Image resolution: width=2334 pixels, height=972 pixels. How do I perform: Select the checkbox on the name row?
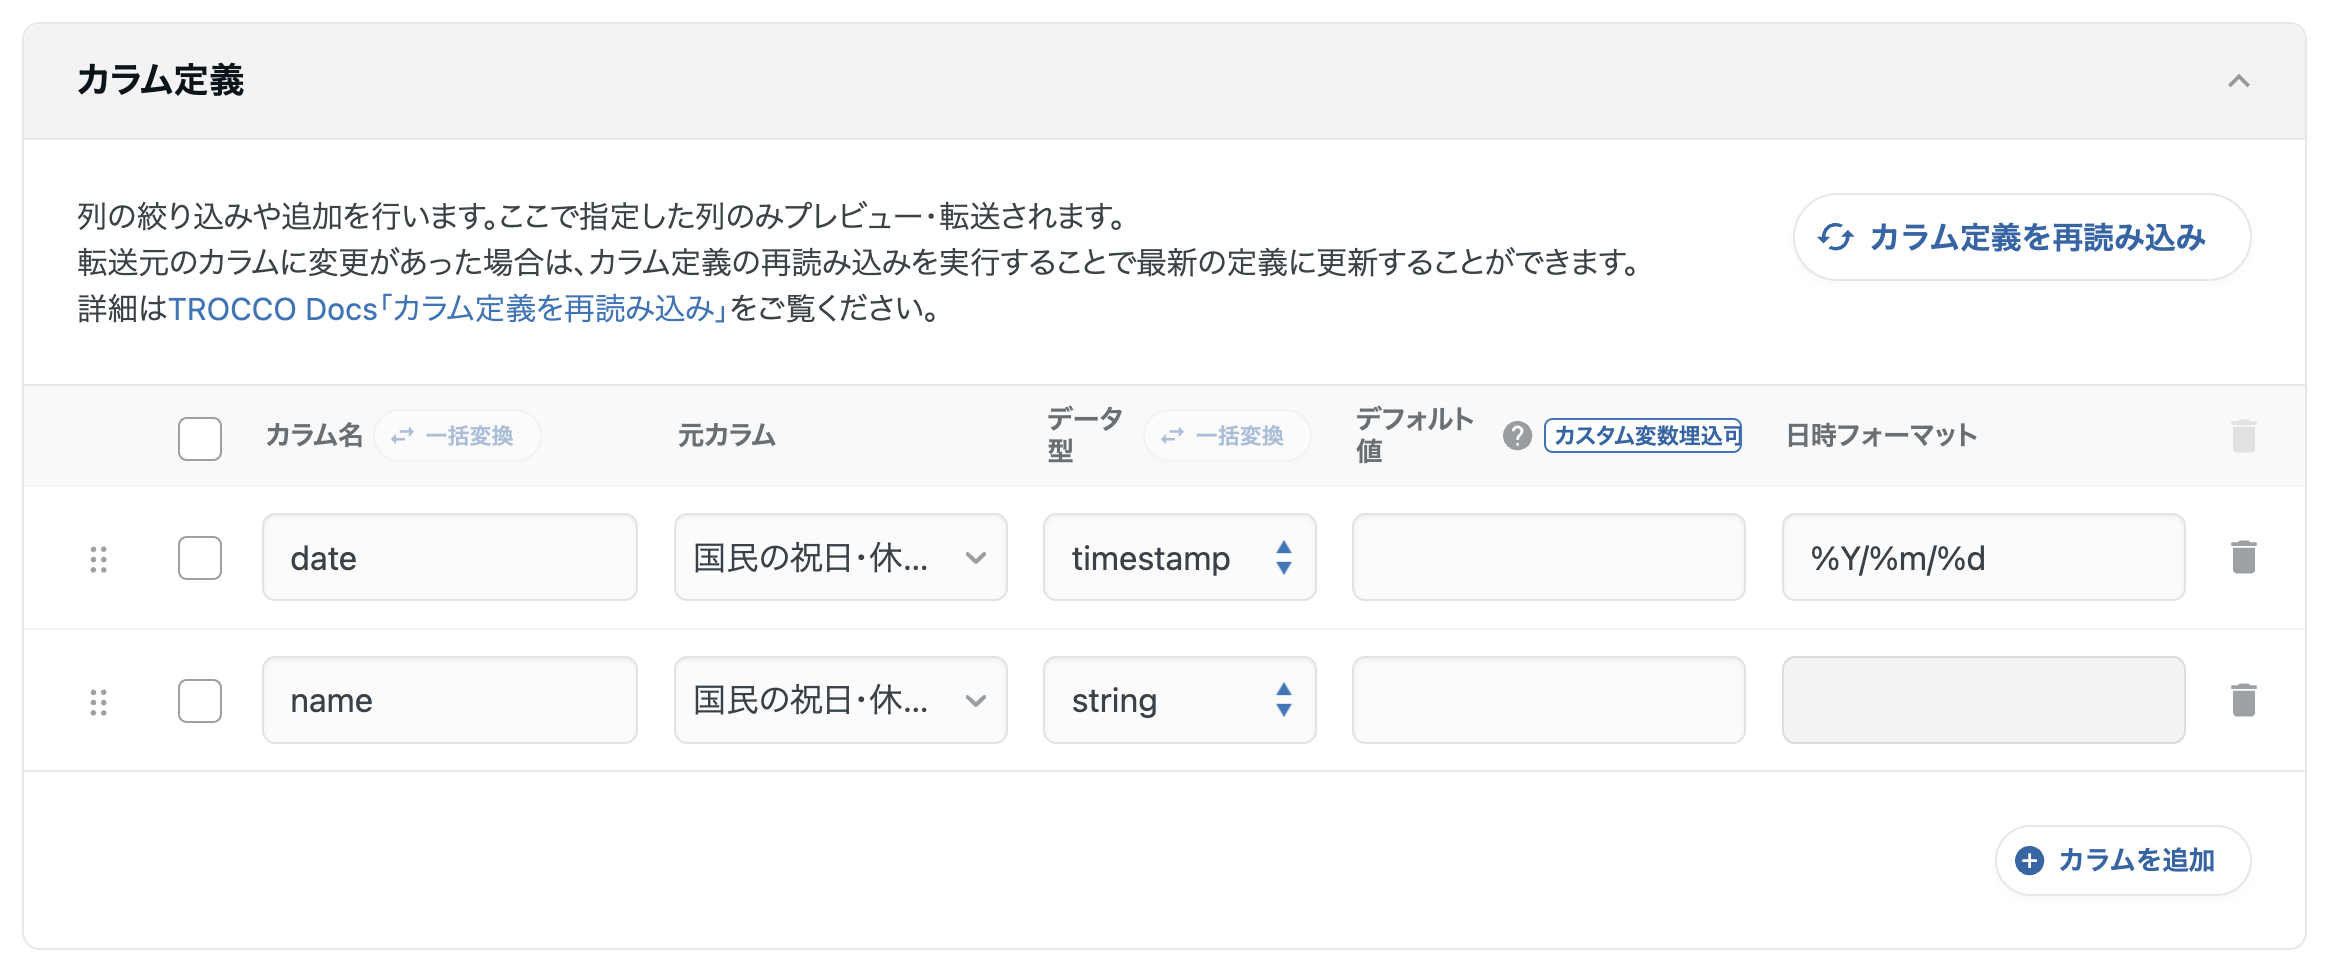pos(199,702)
